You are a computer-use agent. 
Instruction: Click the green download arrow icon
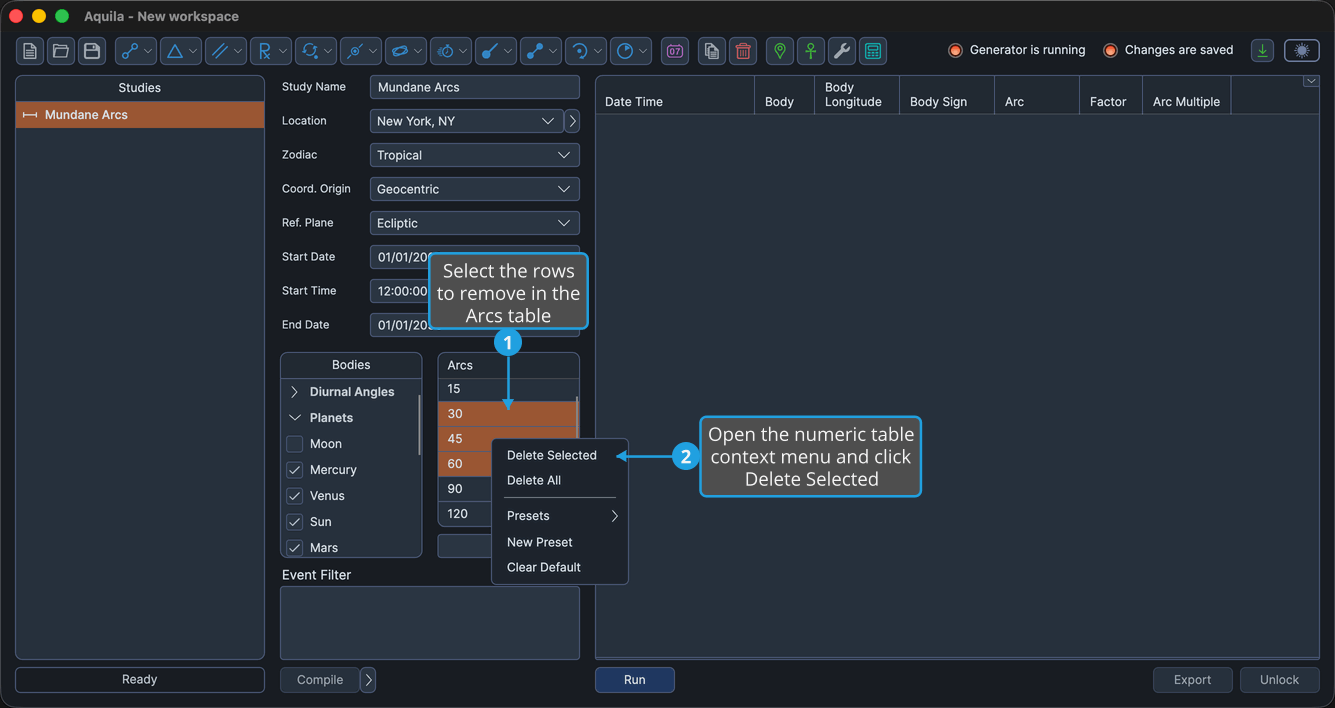[x=1263, y=51]
